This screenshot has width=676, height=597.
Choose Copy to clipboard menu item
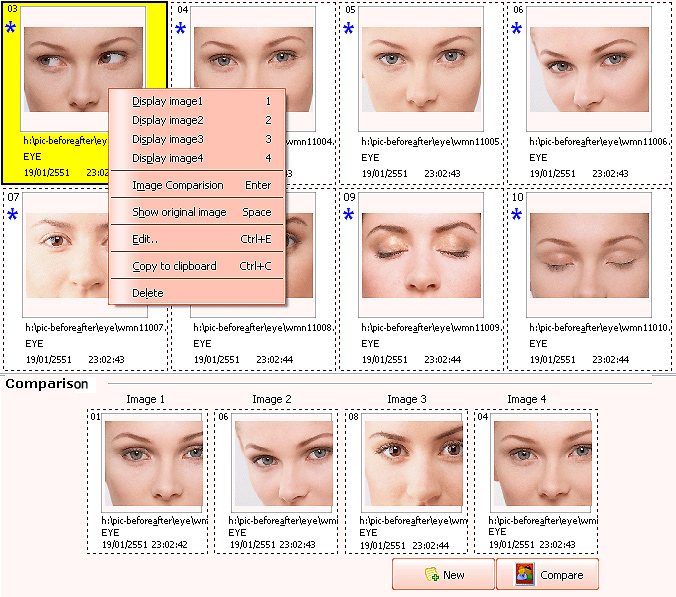[x=197, y=266]
